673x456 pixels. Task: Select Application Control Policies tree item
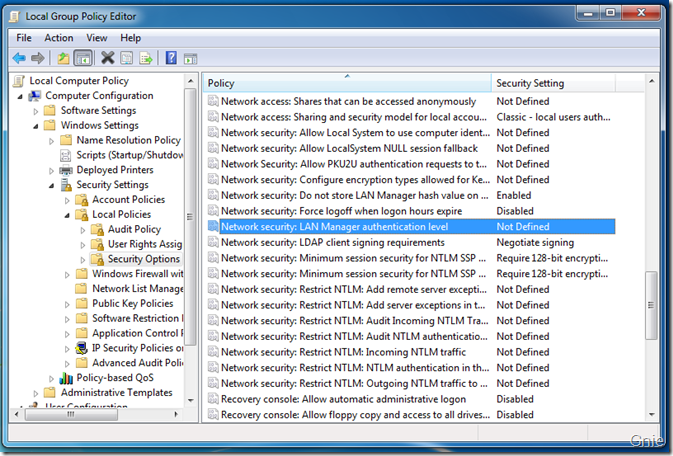(137, 333)
